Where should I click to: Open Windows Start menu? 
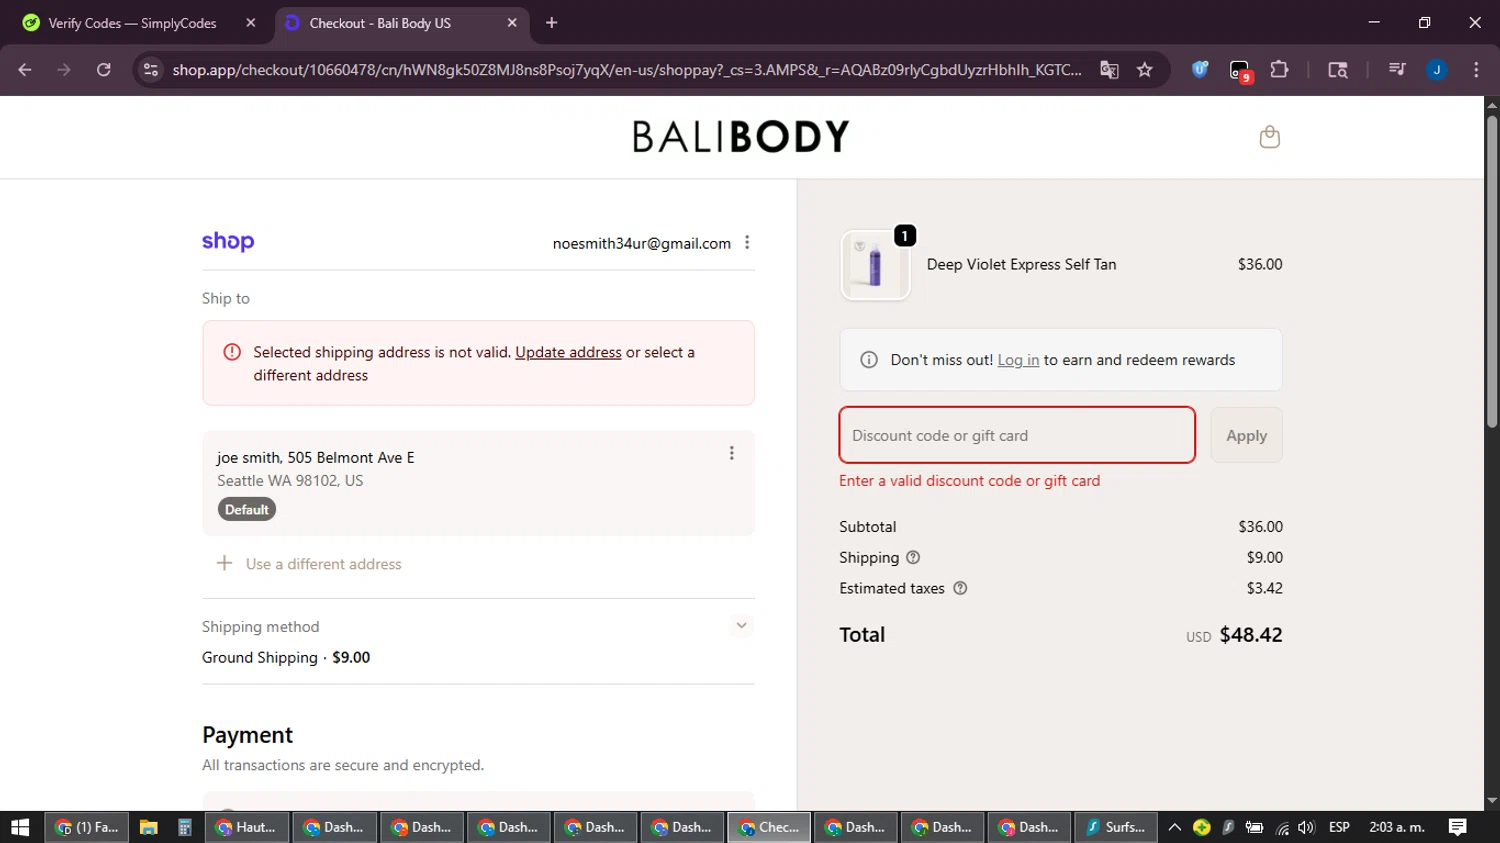(20, 827)
